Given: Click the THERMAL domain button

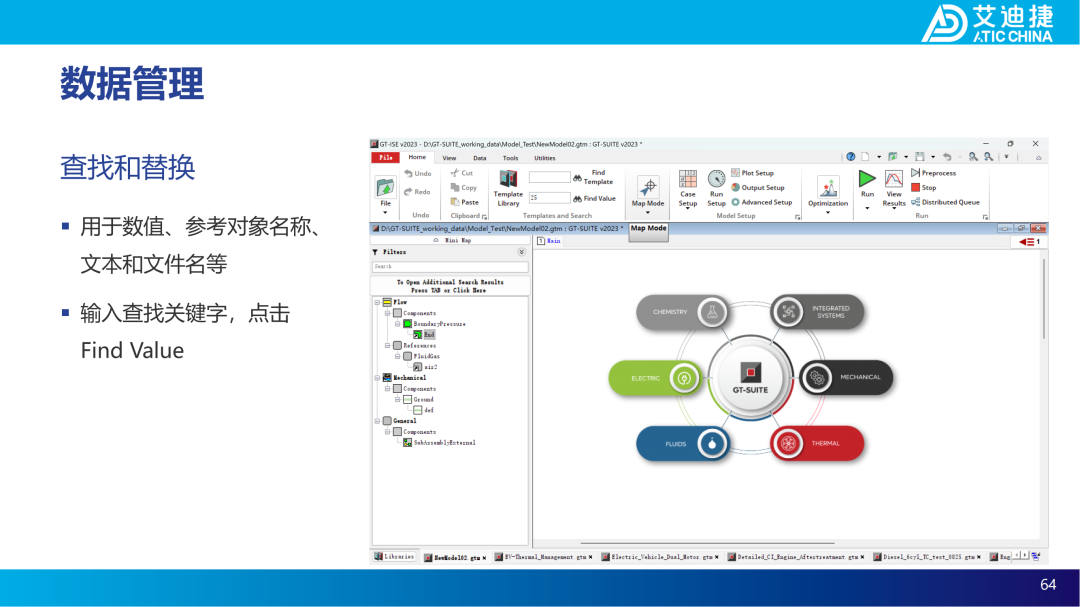Looking at the screenshot, I should coord(816,443).
